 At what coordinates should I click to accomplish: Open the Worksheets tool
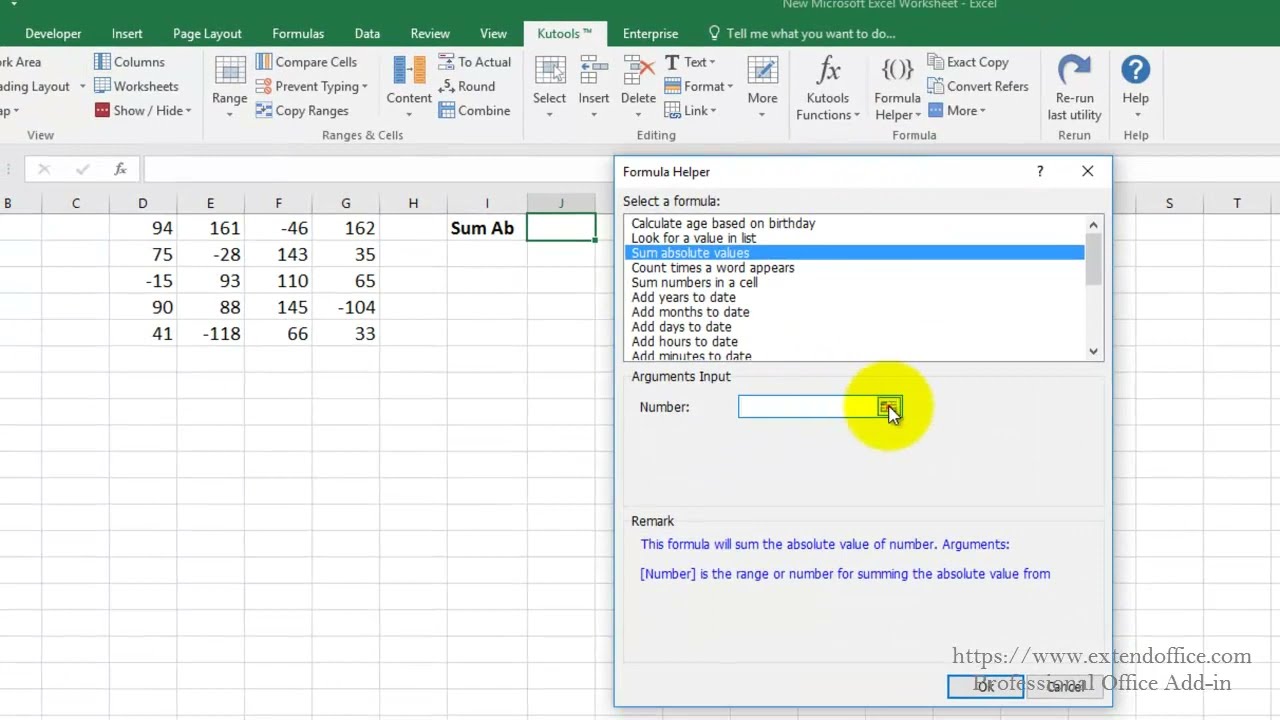click(x=136, y=86)
